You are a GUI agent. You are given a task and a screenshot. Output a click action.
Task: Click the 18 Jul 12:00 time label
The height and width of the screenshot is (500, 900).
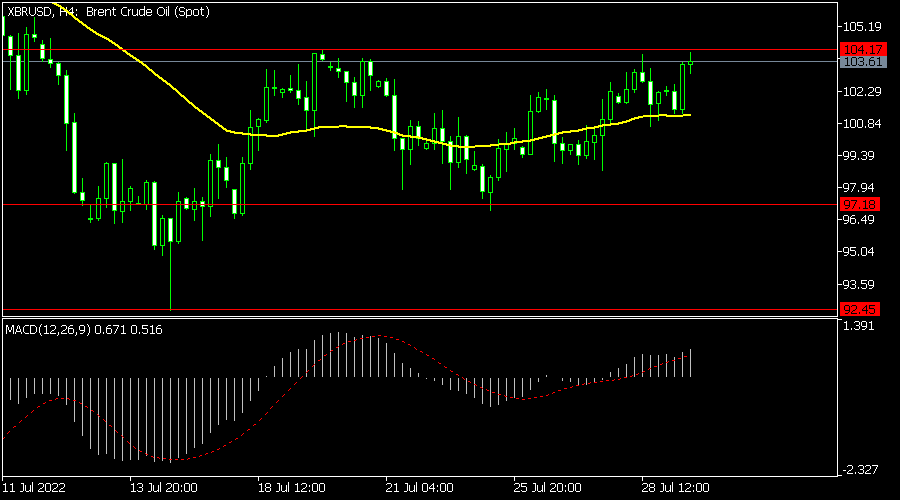[x=292, y=488]
